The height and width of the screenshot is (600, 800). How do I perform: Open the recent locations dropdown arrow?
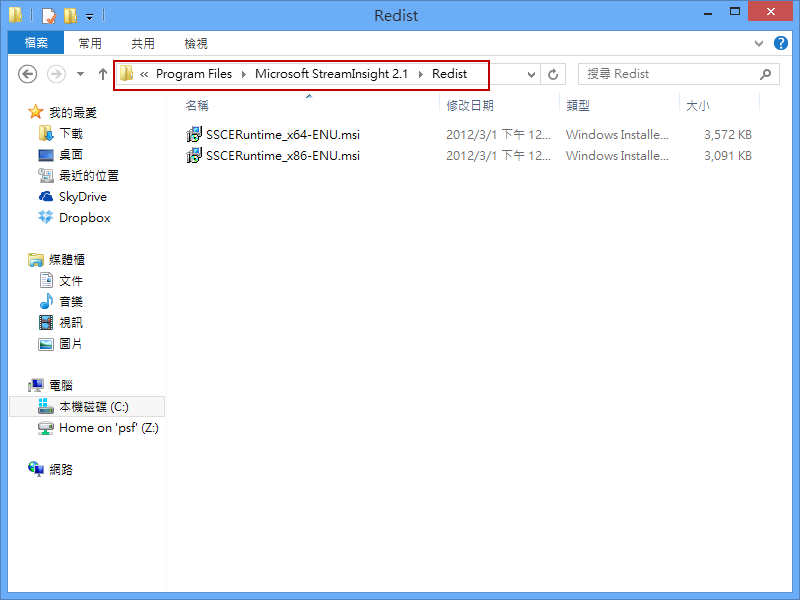(x=80, y=74)
